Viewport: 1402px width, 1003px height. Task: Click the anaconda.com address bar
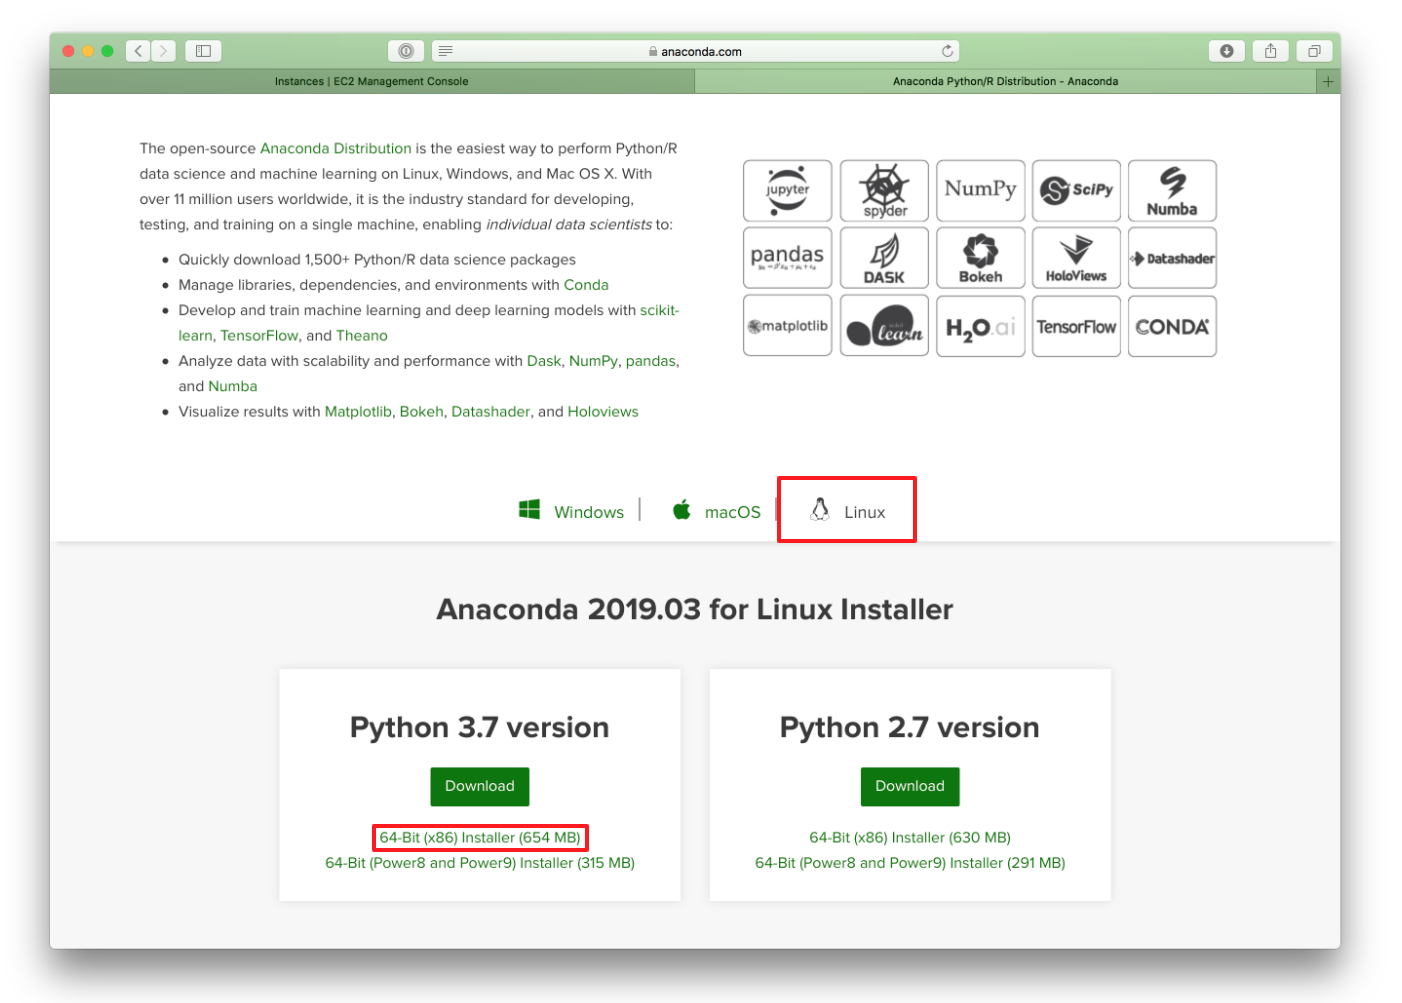(696, 51)
